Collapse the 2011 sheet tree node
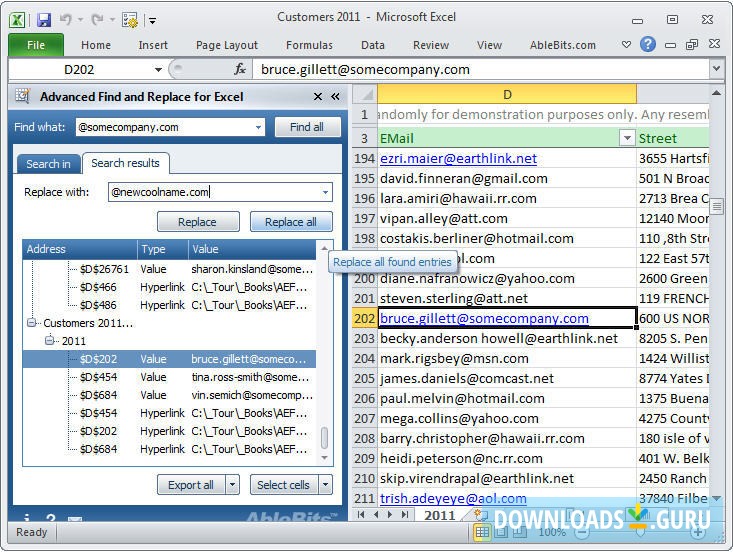The width and height of the screenshot is (733, 552). [x=50, y=340]
